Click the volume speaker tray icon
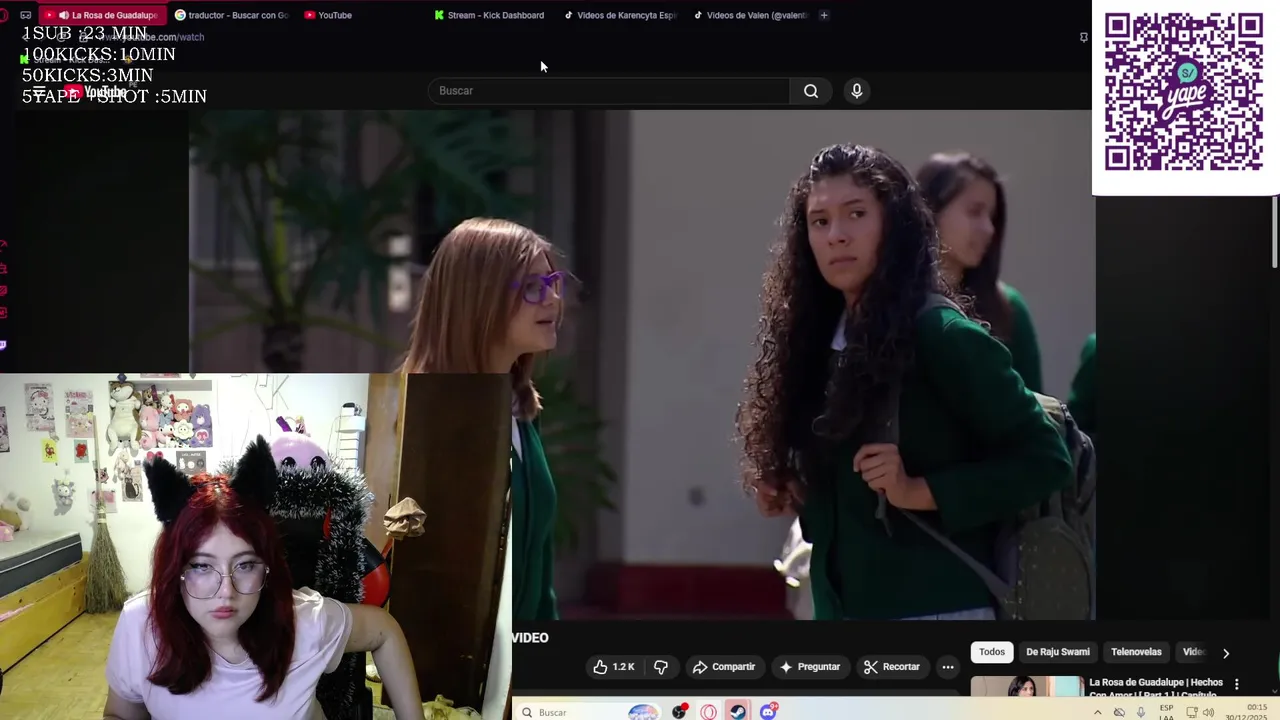The width and height of the screenshot is (1280, 720). (1208, 712)
